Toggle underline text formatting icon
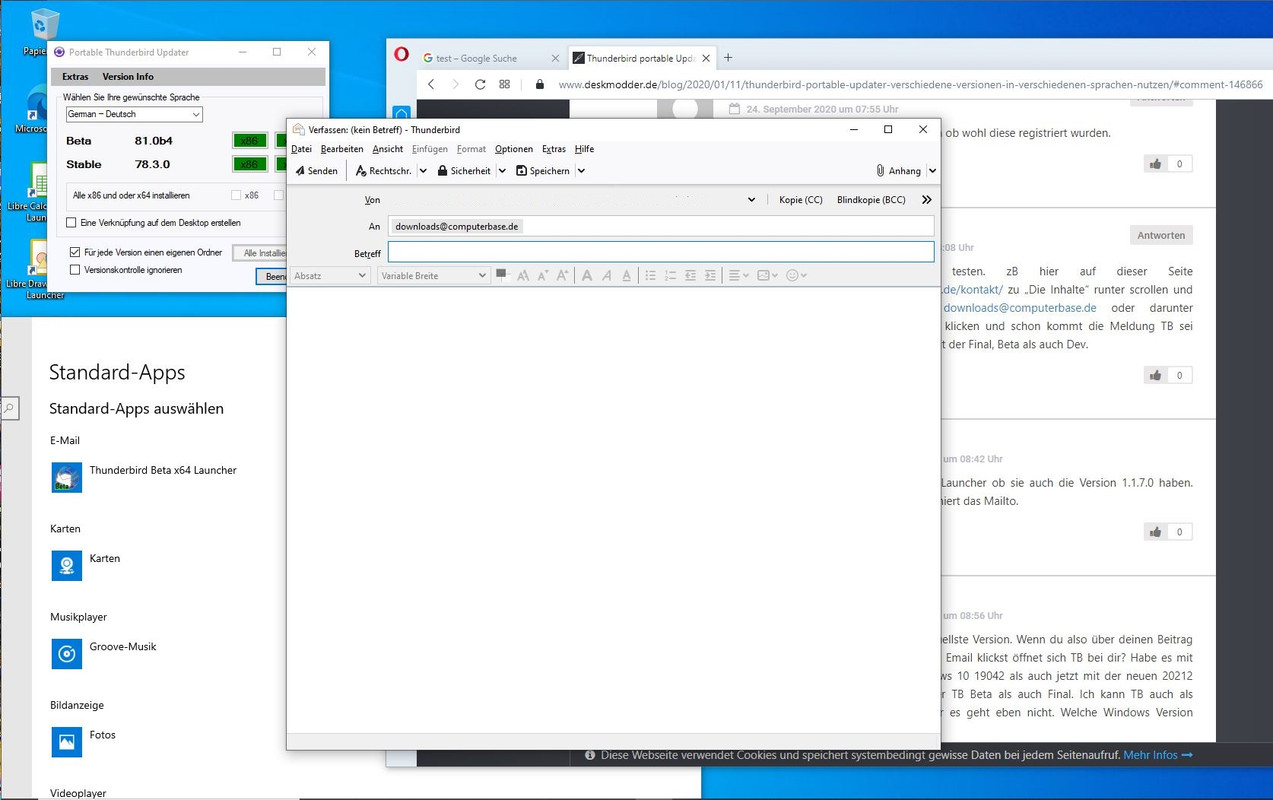This screenshot has width=1273, height=800. (x=627, y=276)
